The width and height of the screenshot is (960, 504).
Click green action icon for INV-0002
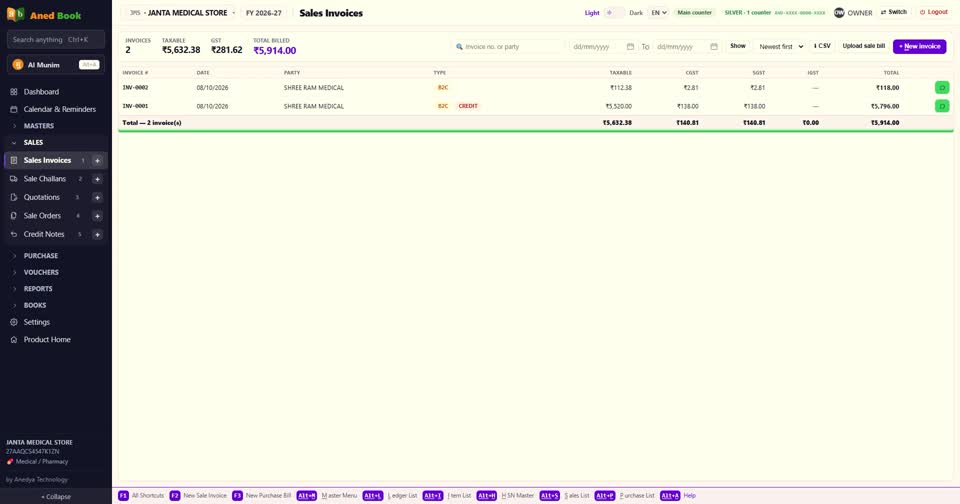942,88
